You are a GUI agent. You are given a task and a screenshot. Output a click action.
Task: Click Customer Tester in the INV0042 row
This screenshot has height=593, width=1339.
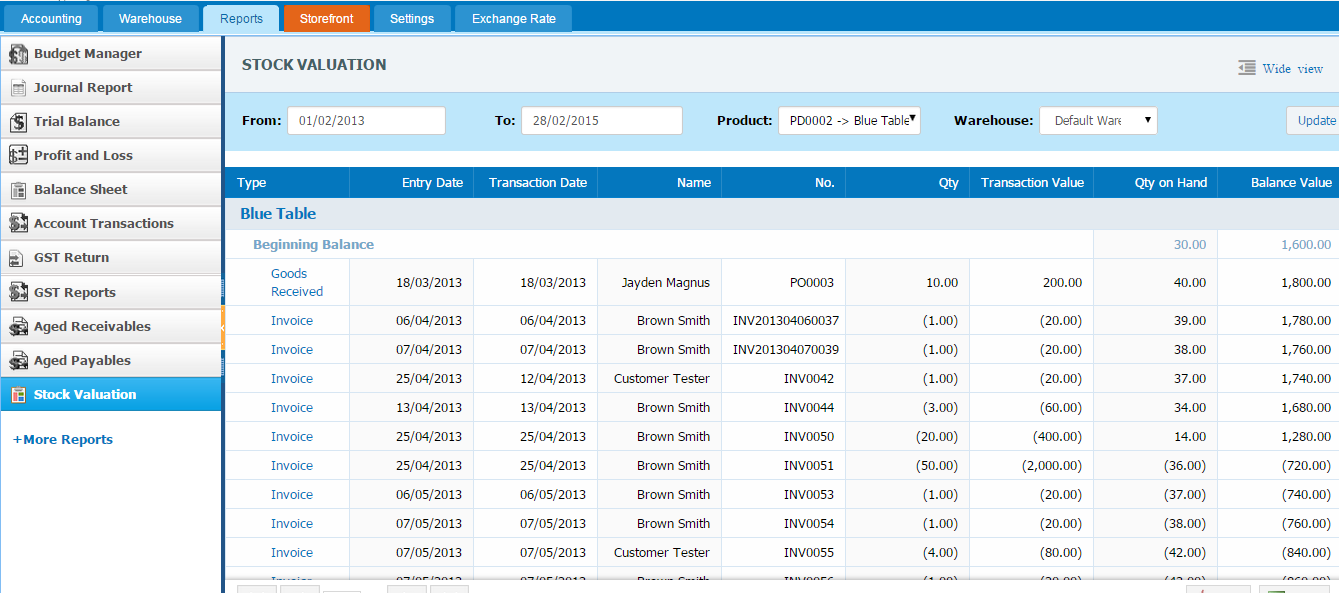(662, 379)
